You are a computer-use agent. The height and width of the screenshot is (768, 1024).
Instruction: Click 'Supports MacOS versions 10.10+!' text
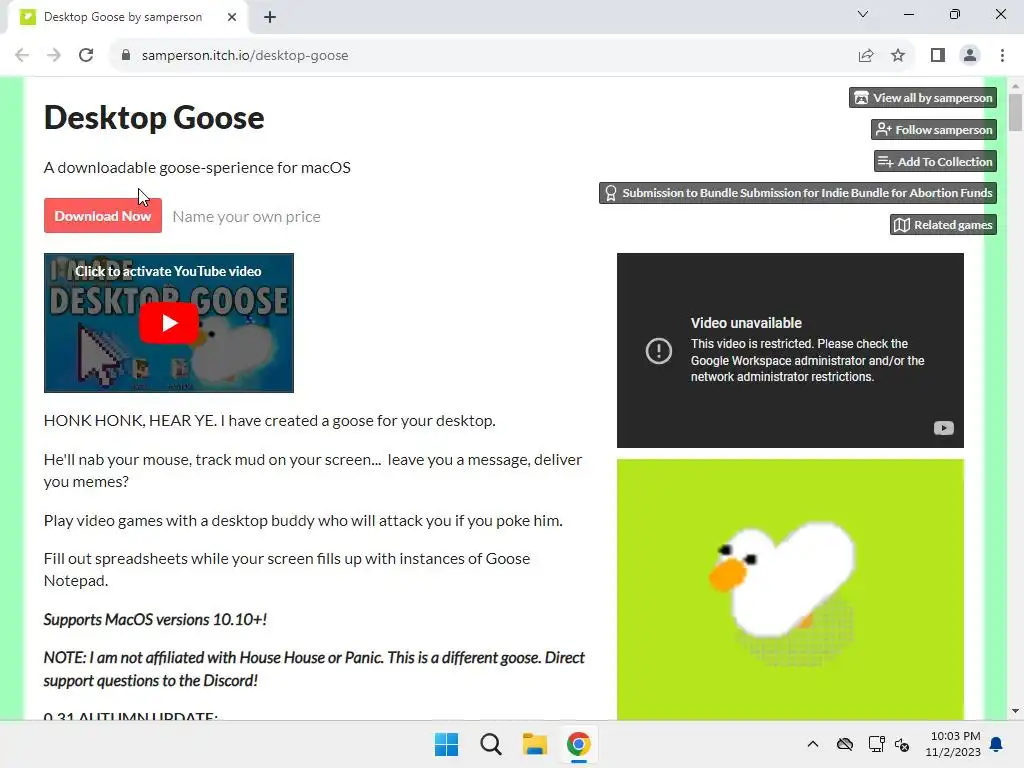pos(155,619)
